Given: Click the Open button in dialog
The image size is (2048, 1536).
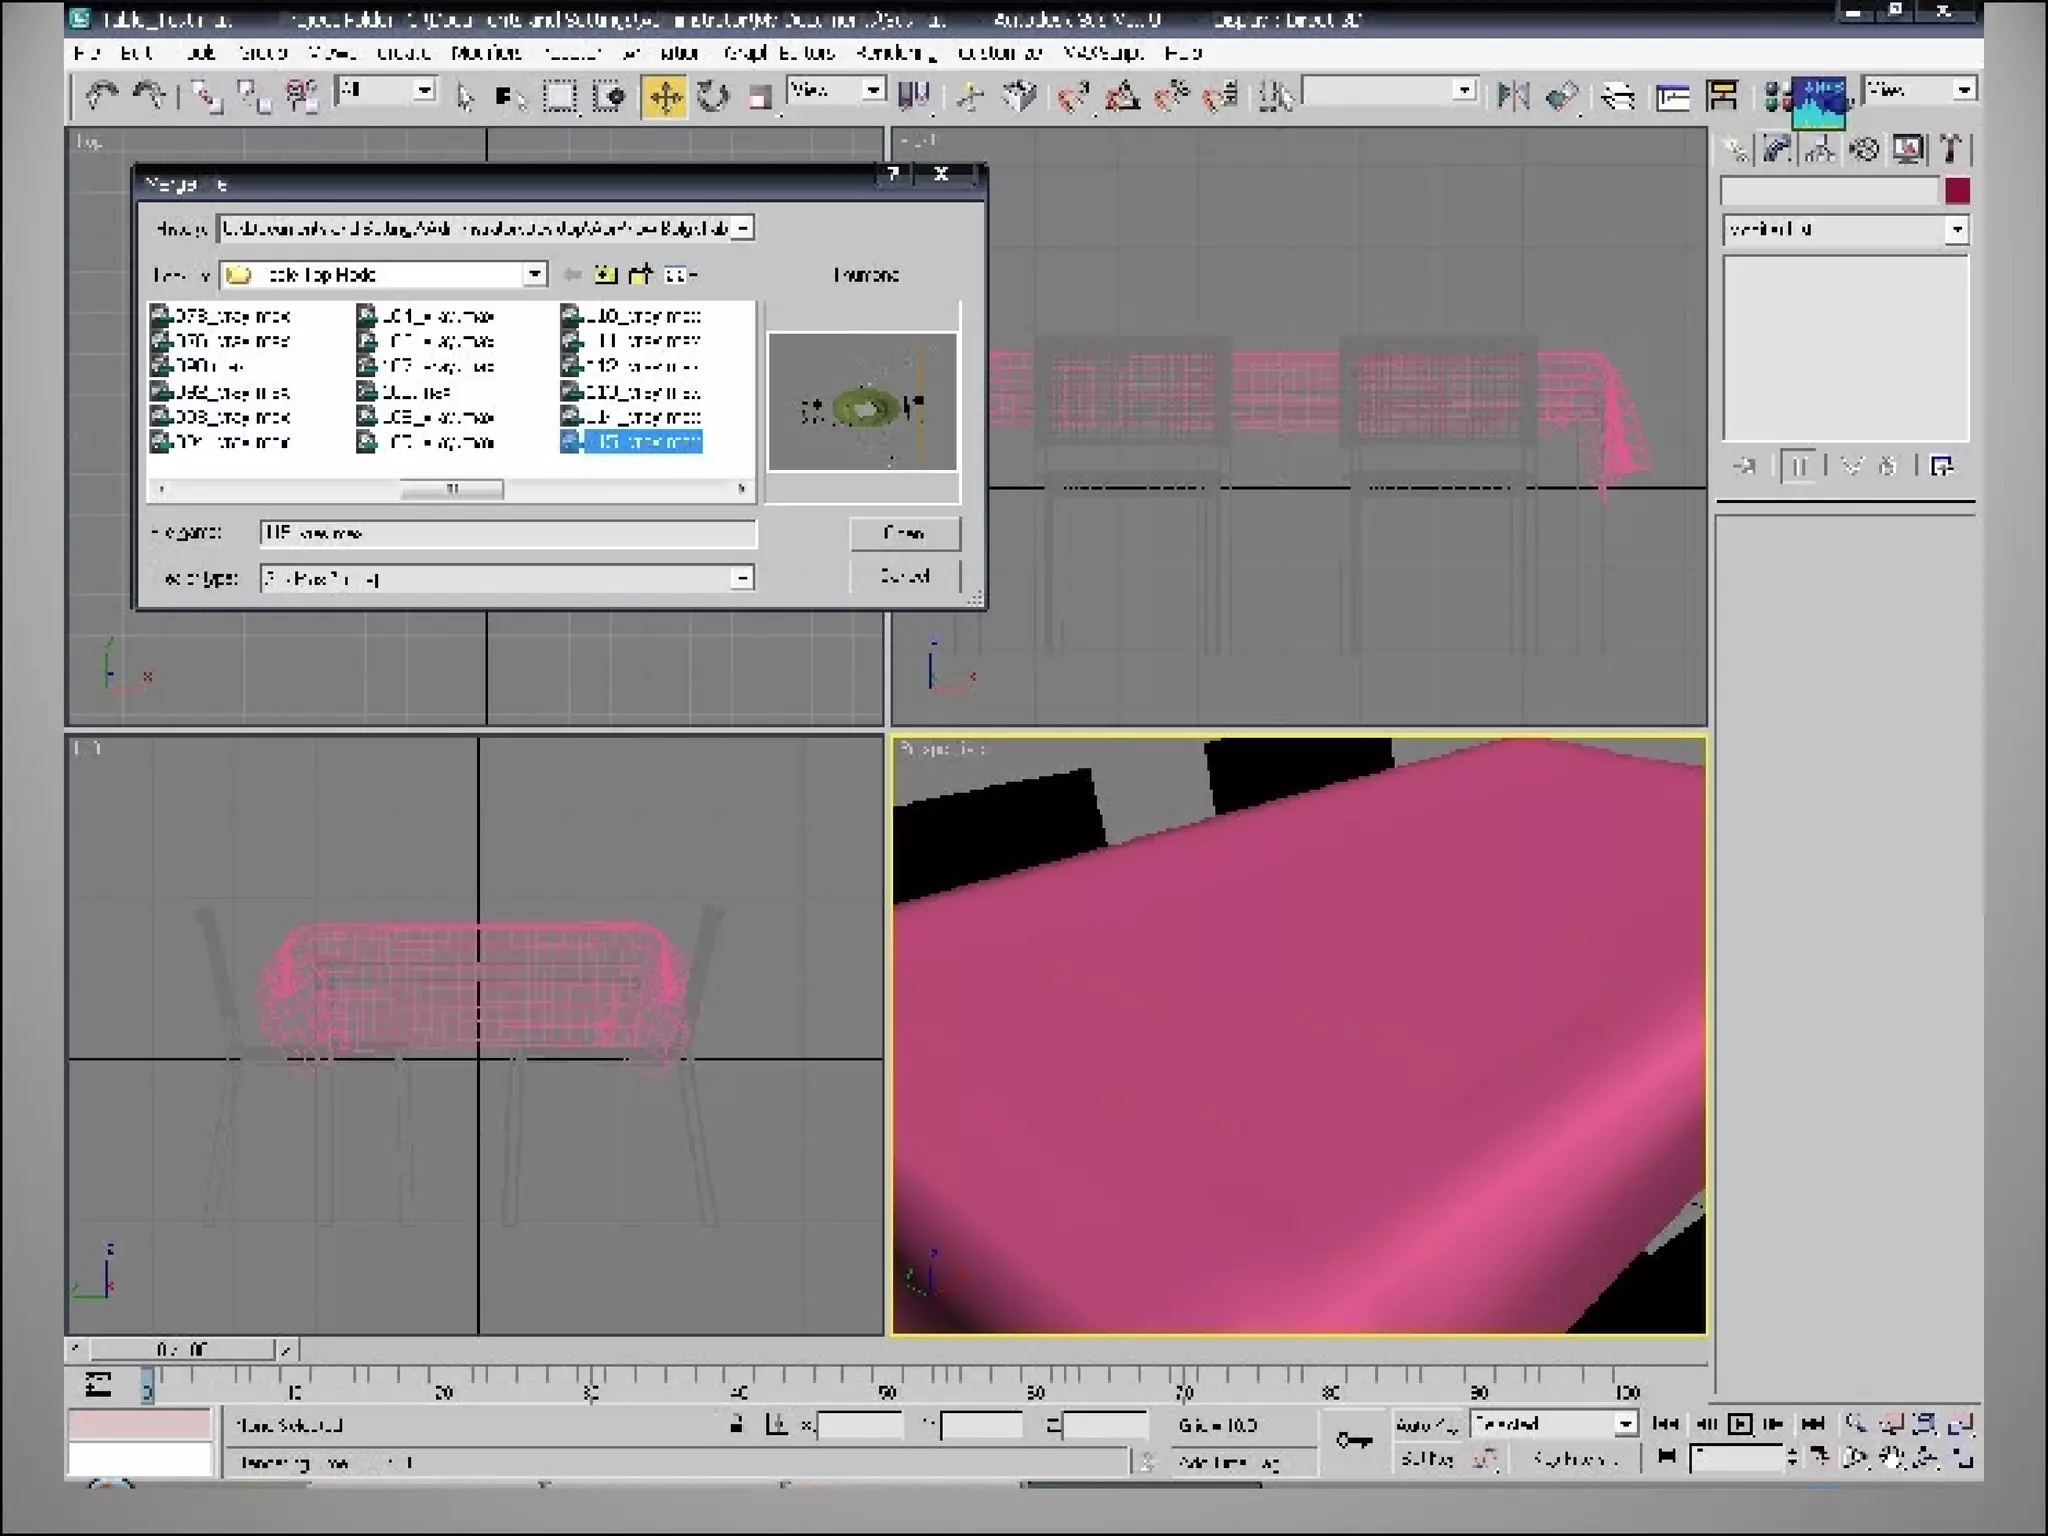Looking at the screenshot, I should (904, 533).
